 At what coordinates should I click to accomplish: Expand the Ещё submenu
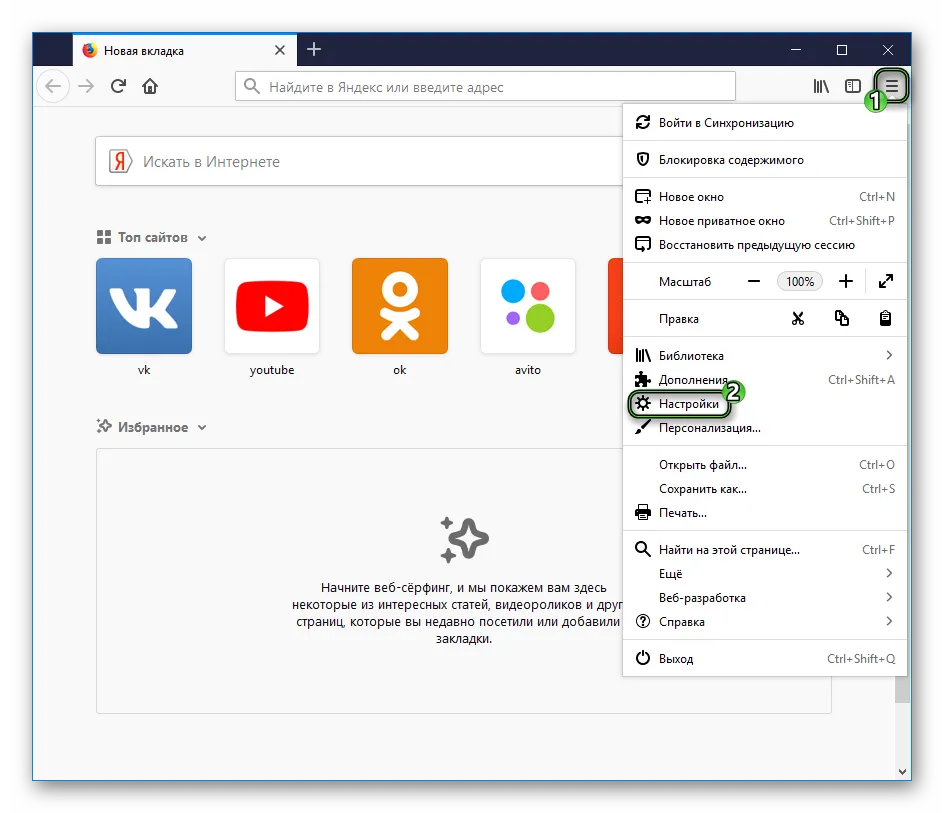(765, 573)
